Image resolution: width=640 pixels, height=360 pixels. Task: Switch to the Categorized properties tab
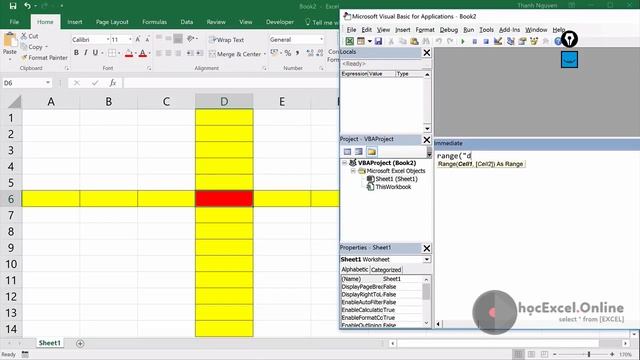pos(386,270)
